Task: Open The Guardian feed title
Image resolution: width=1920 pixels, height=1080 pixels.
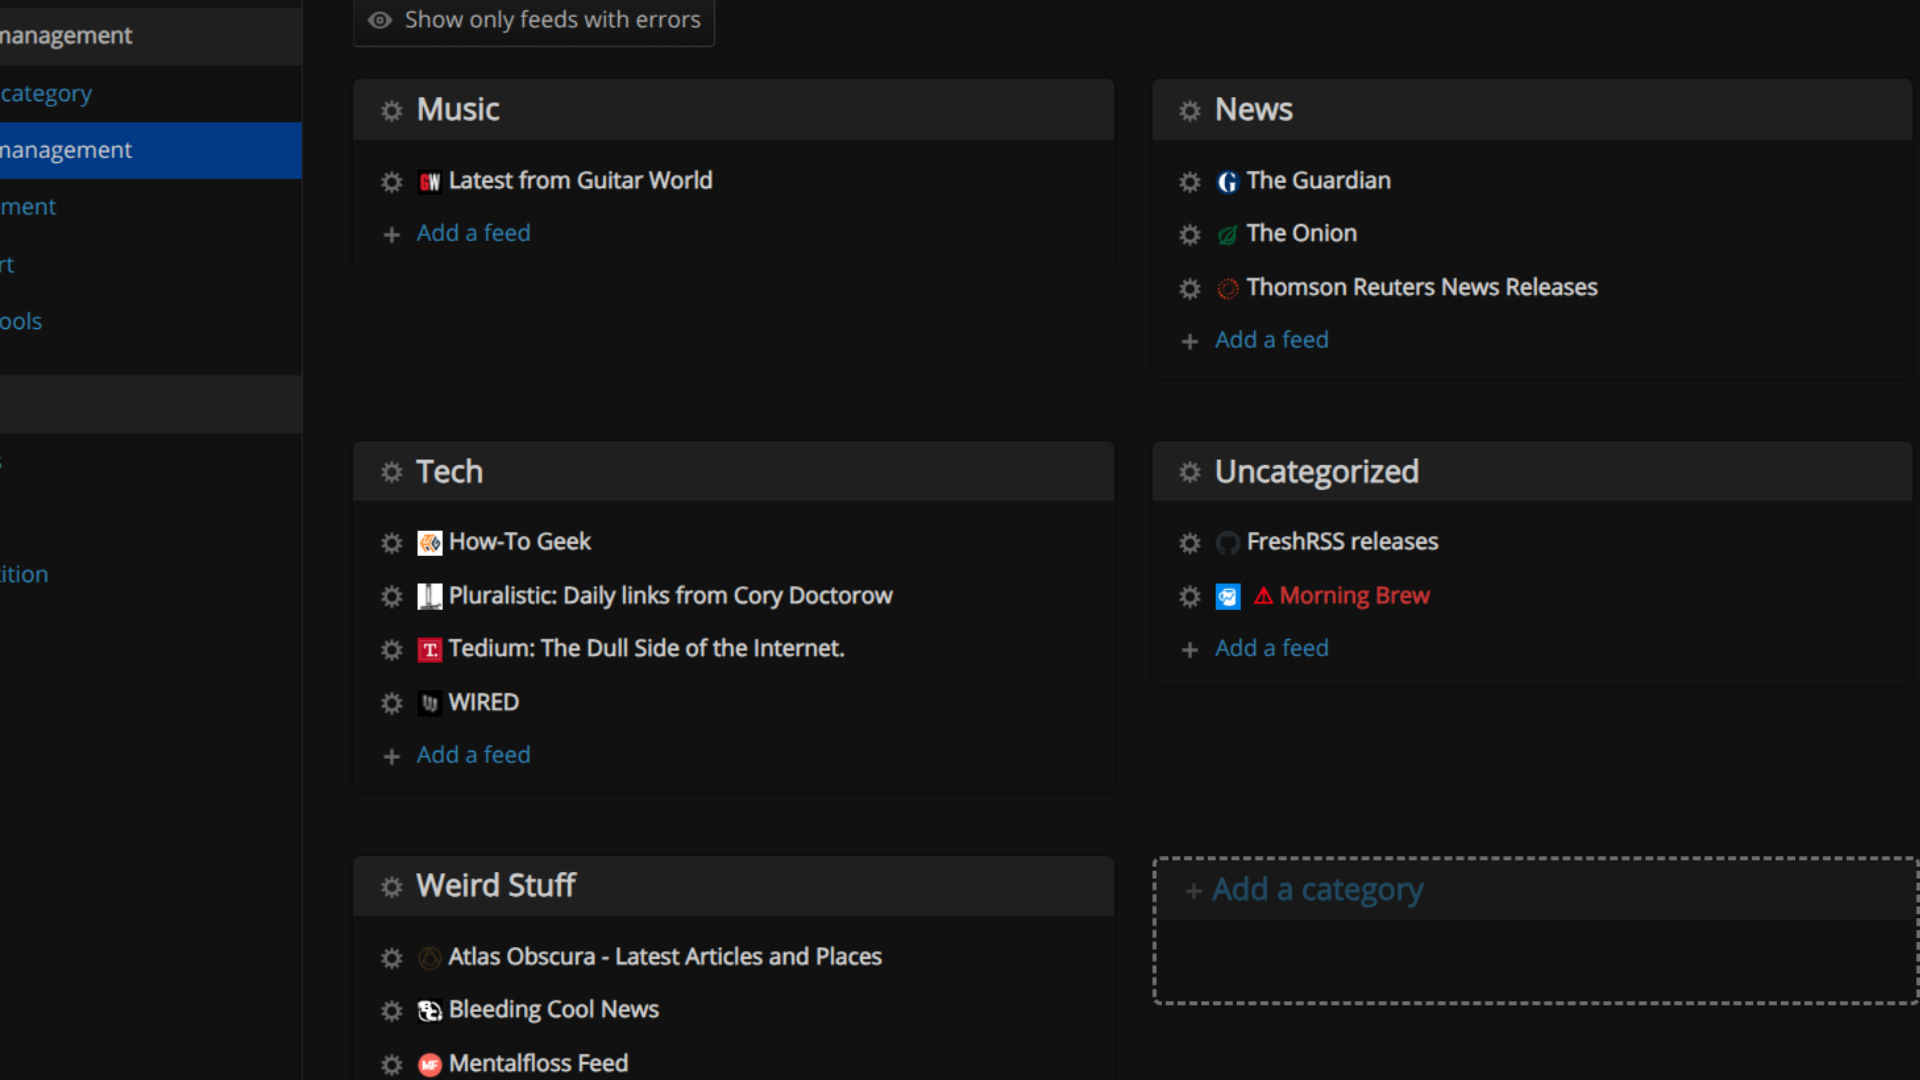Action: coord(1318,181)
